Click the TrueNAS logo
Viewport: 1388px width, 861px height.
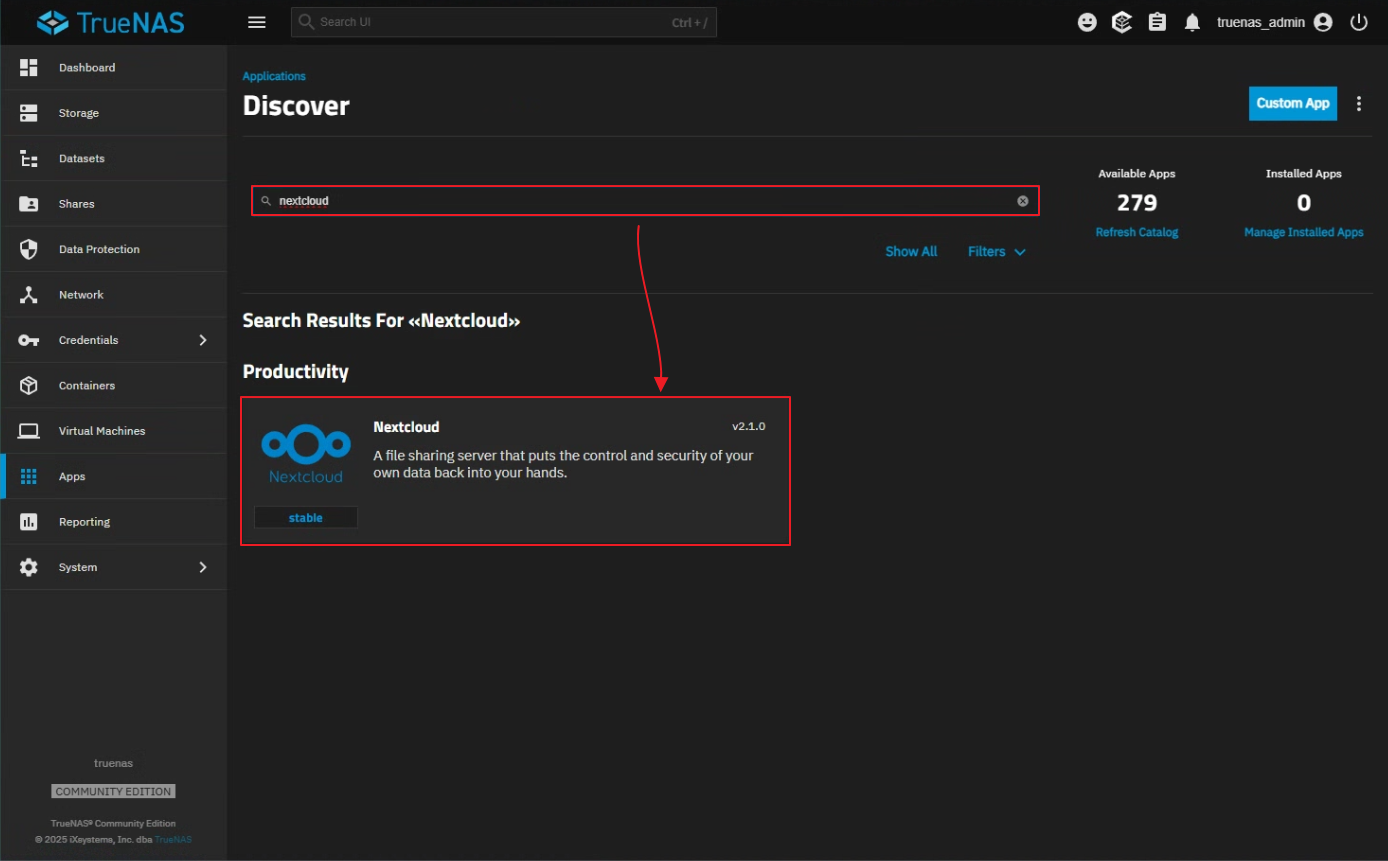(x=111, y=22)
